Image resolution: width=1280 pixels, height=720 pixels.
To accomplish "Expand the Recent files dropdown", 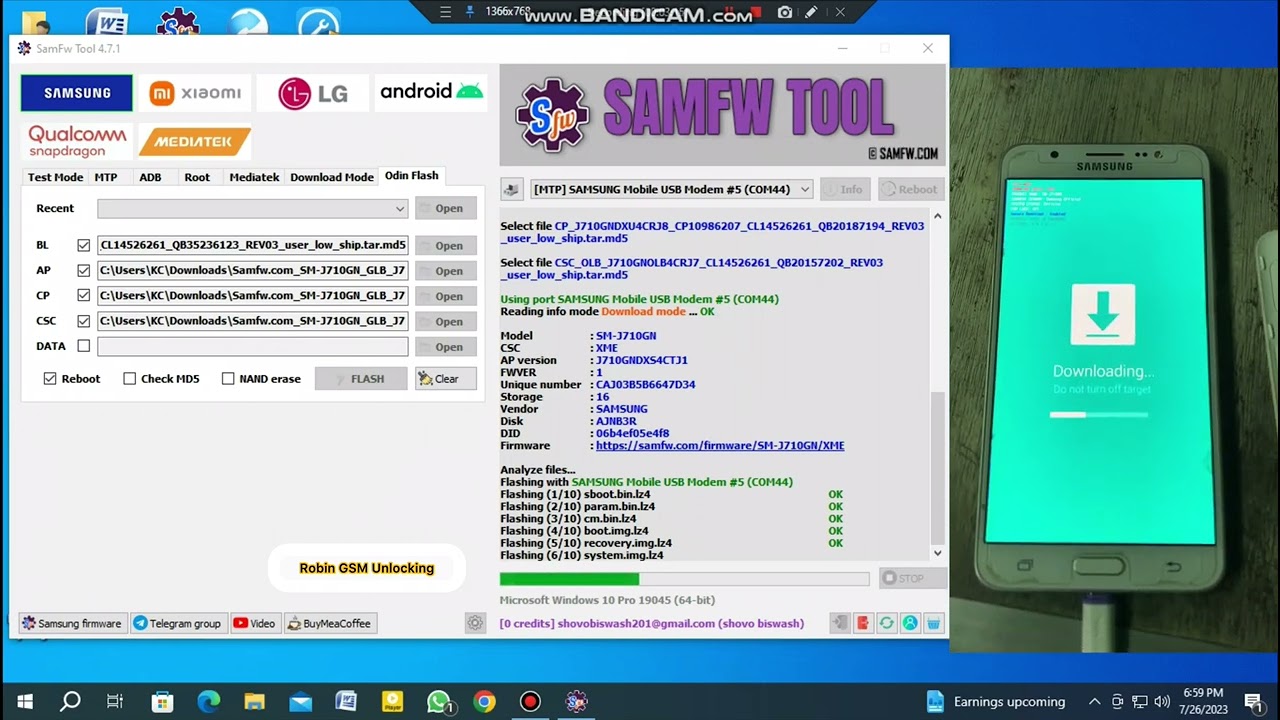I will [399, 208].
